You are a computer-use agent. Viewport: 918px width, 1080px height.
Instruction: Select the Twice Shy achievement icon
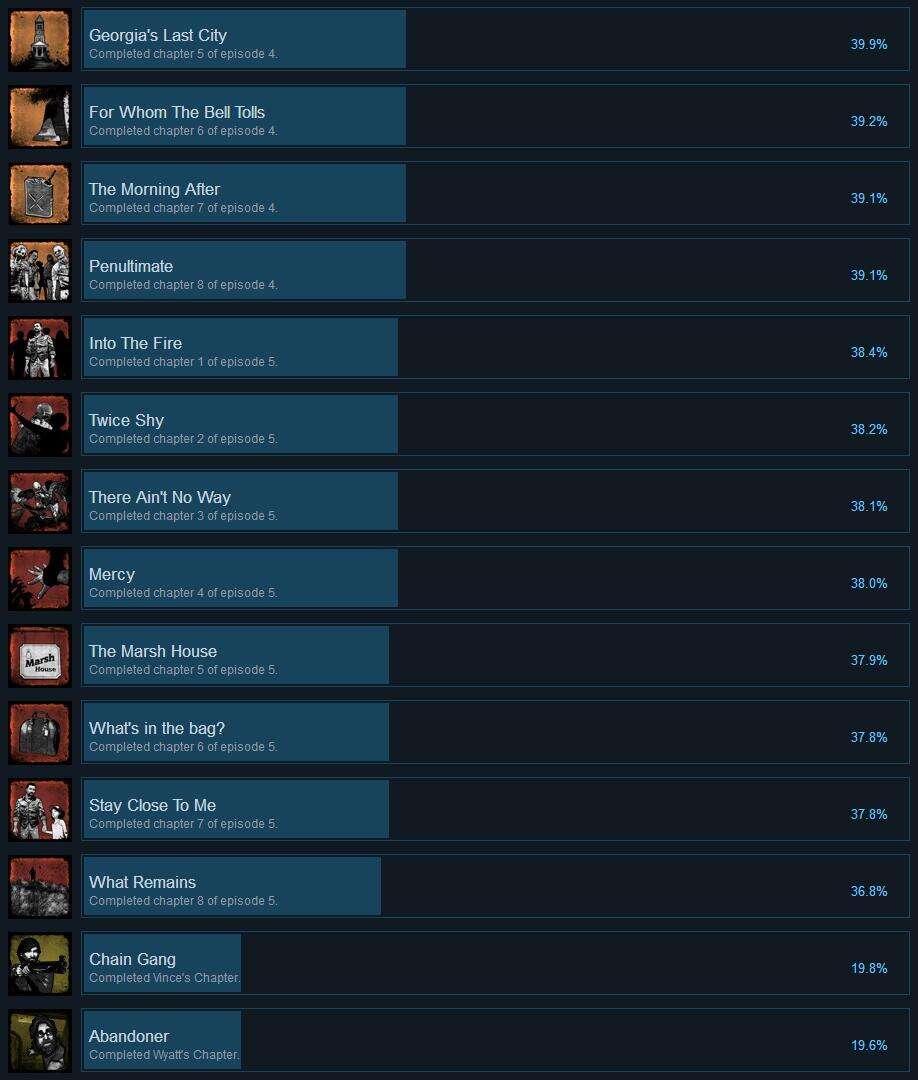(40, 426)
